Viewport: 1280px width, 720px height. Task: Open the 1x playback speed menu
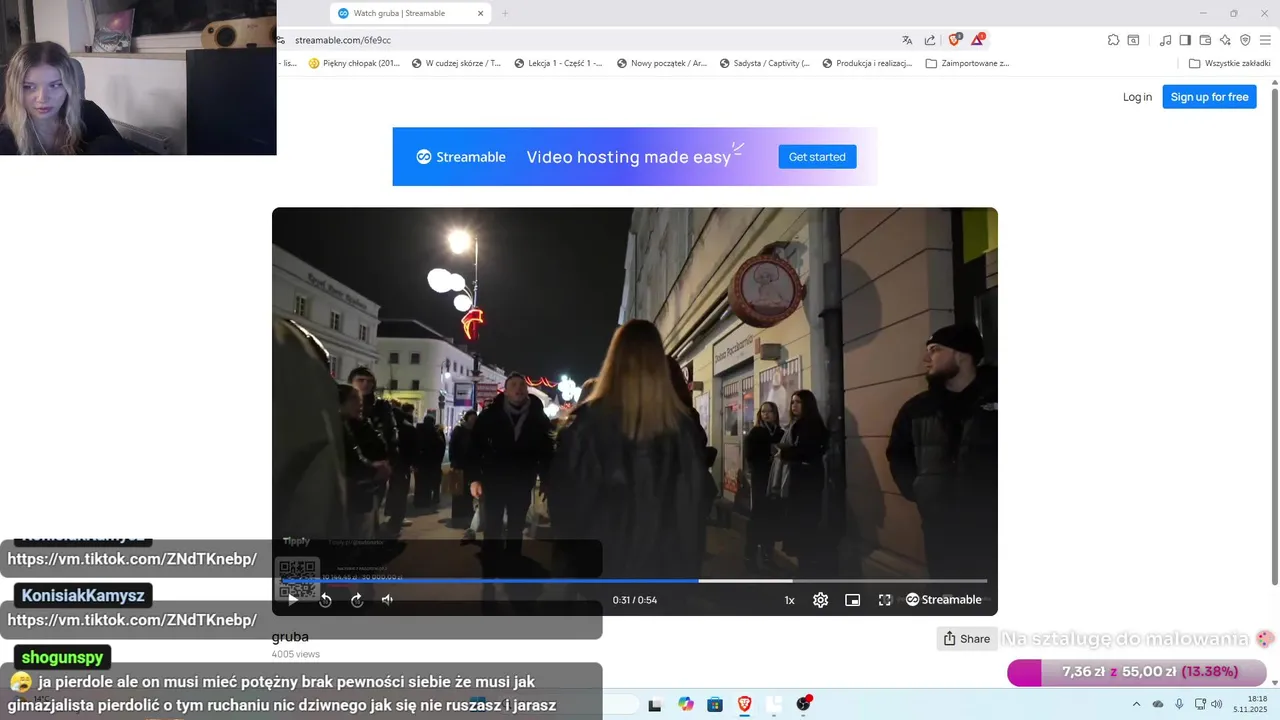[x=789, y=600]
